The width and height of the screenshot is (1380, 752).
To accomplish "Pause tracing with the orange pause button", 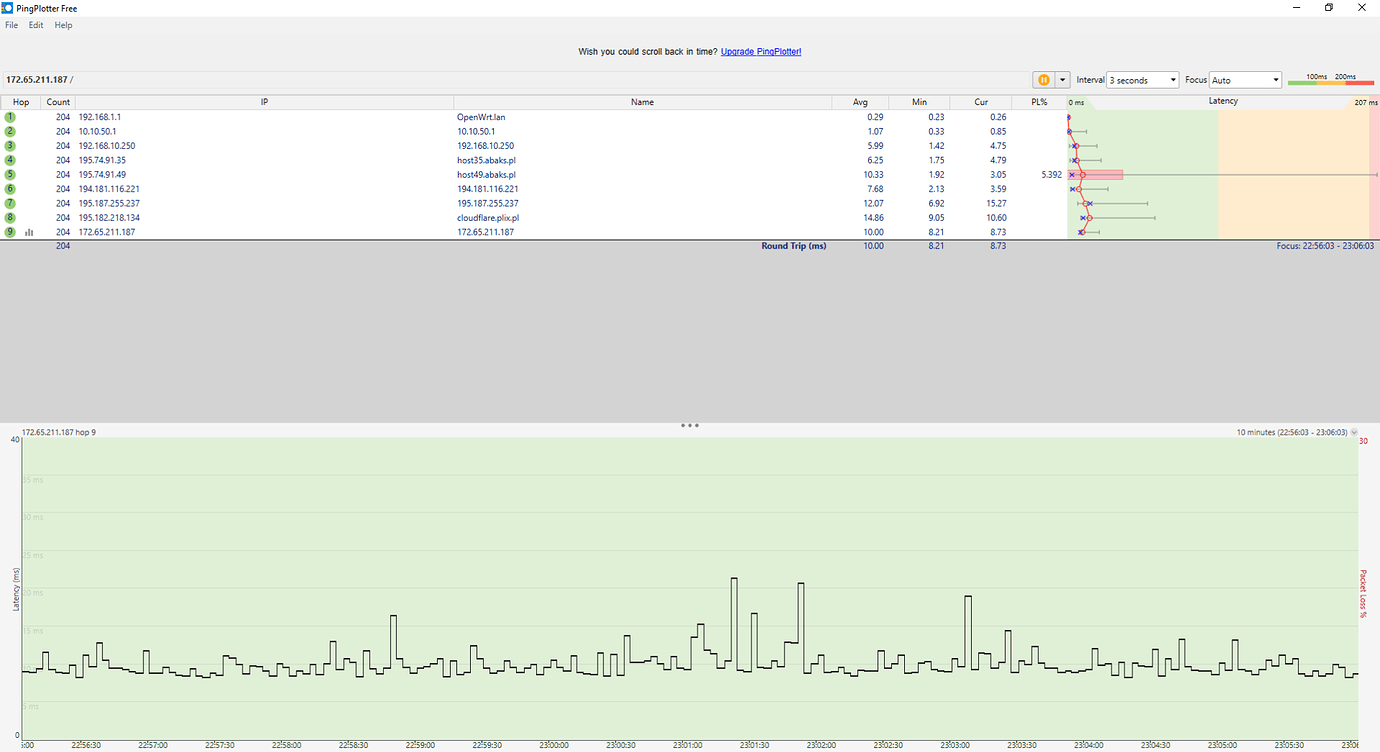I will point(1043,80).
